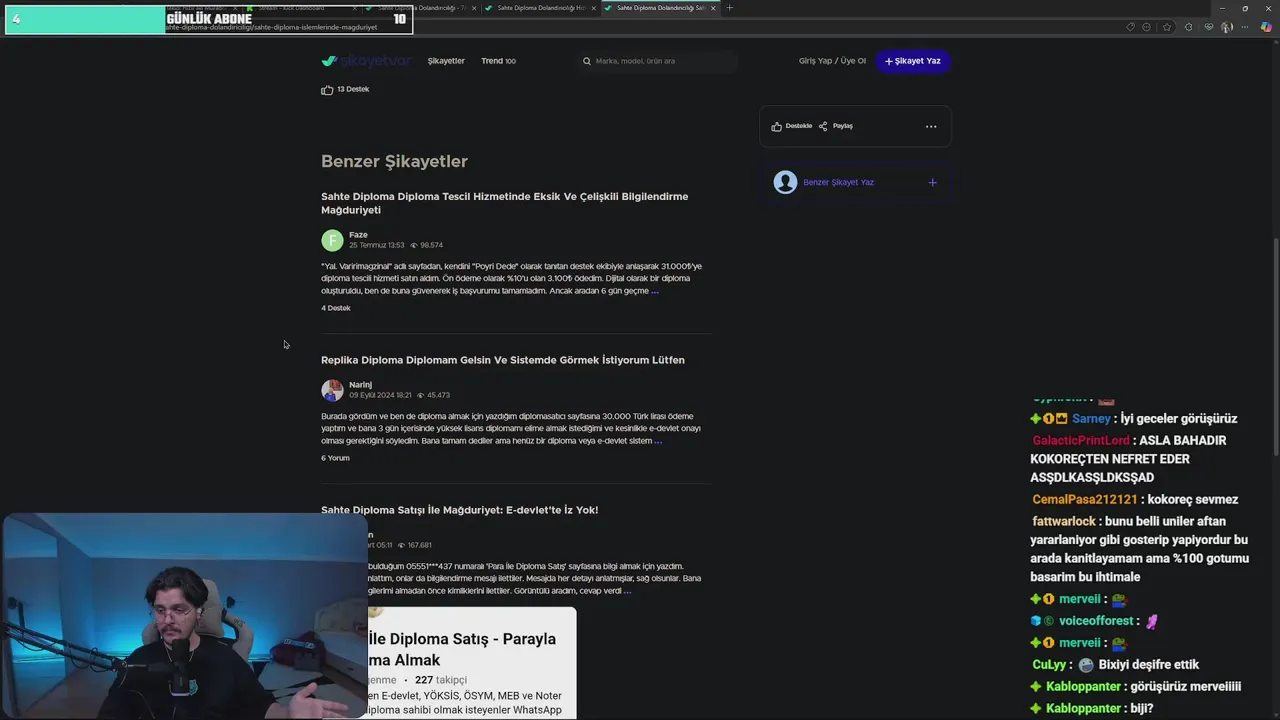Click '4 Destek' under Faze complaint

[x=335, y=308]
